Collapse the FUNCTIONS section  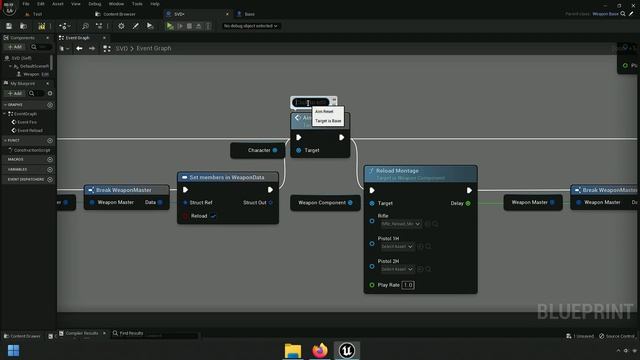[x=5, y=140]
